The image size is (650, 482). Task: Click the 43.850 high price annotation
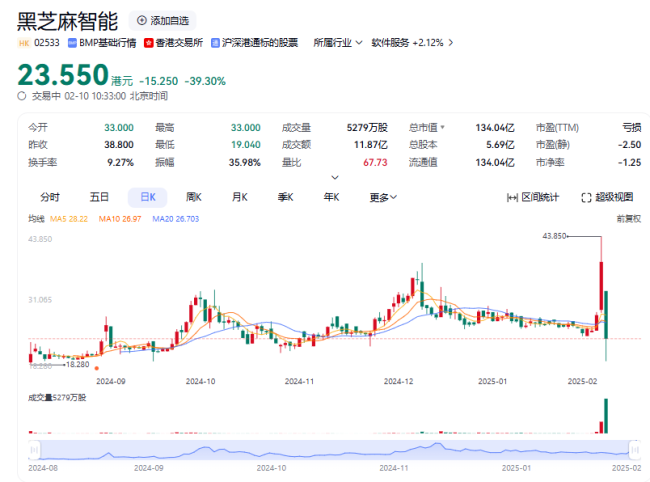click(554, 236)
